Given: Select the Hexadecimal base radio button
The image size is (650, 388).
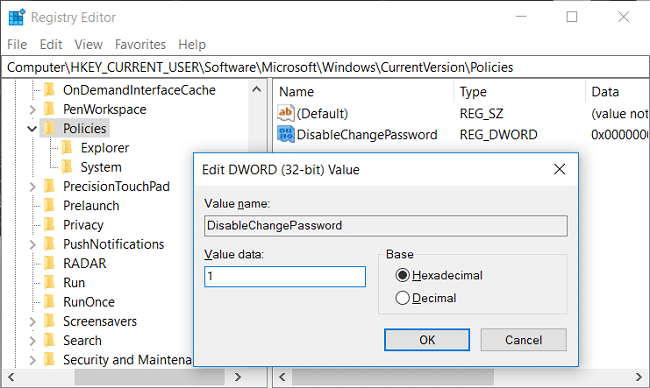Looking at the screenshot, I should click(x=403, y=275).
